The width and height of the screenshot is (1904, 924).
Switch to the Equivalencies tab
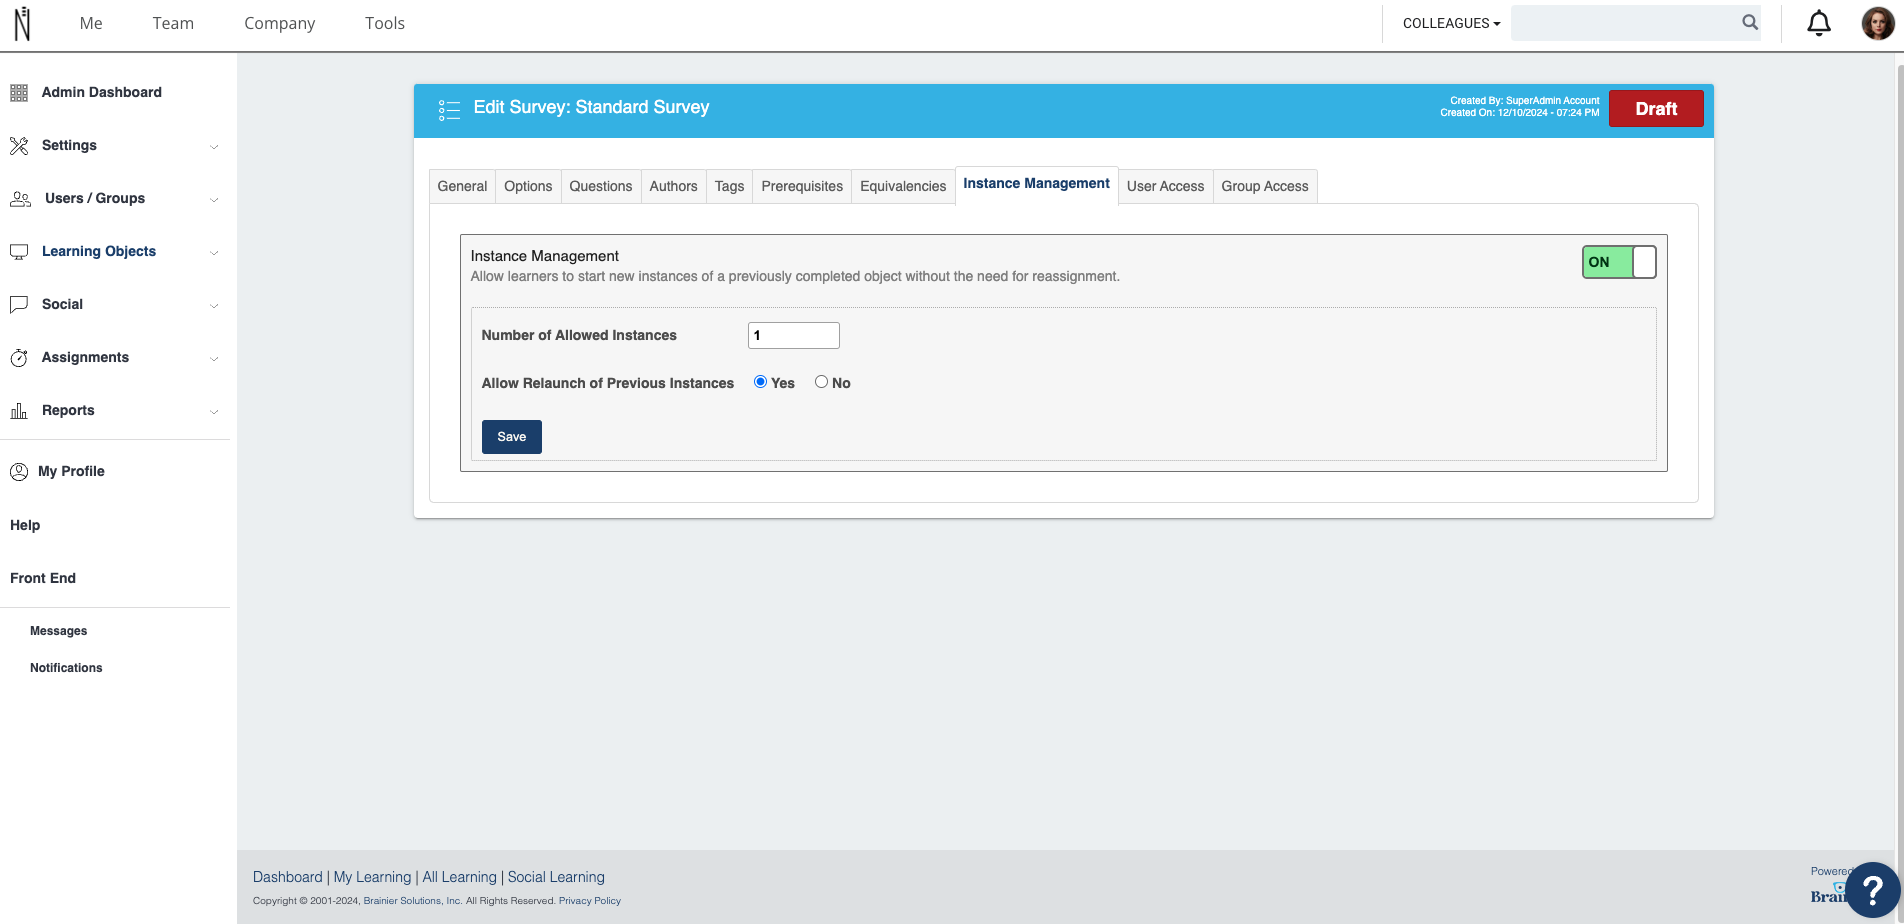(903, 186)
